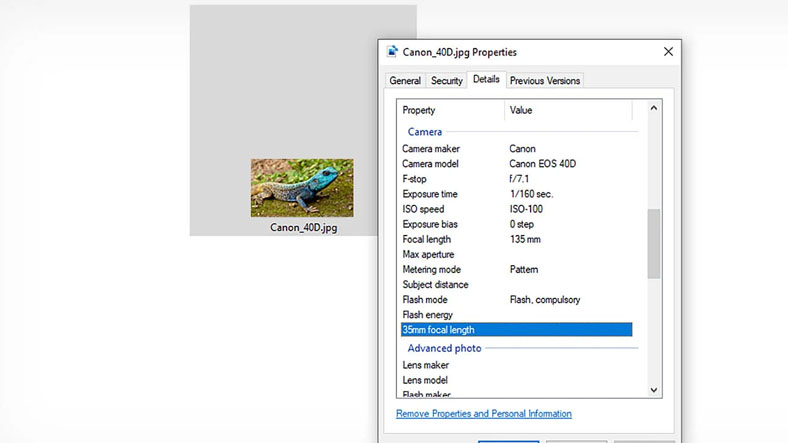Switch to the General tab

tap(405, 80)
